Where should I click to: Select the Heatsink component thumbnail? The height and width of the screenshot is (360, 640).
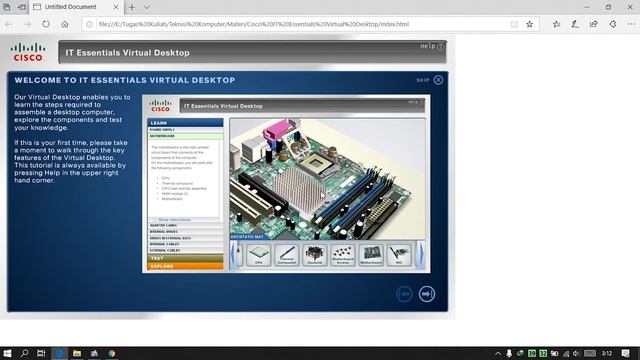coord(315,255)
